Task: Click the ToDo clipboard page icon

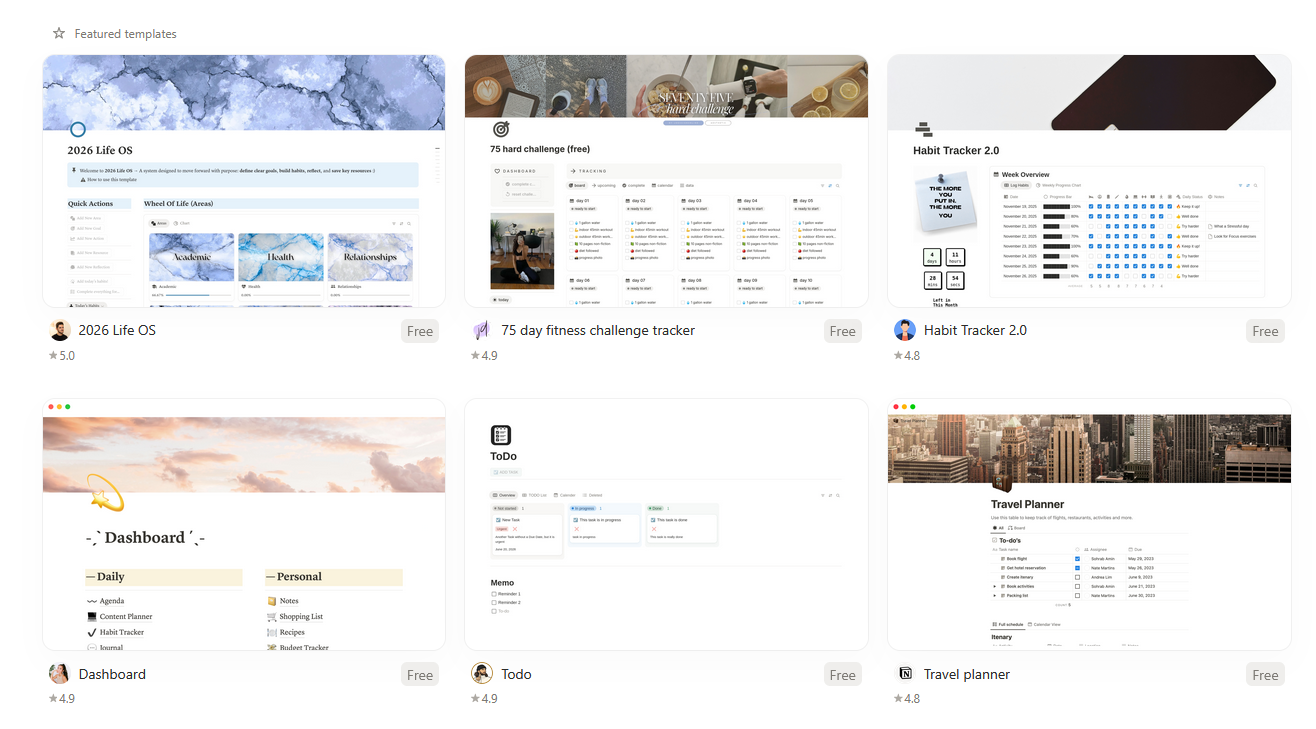Action: click(500, 434)
